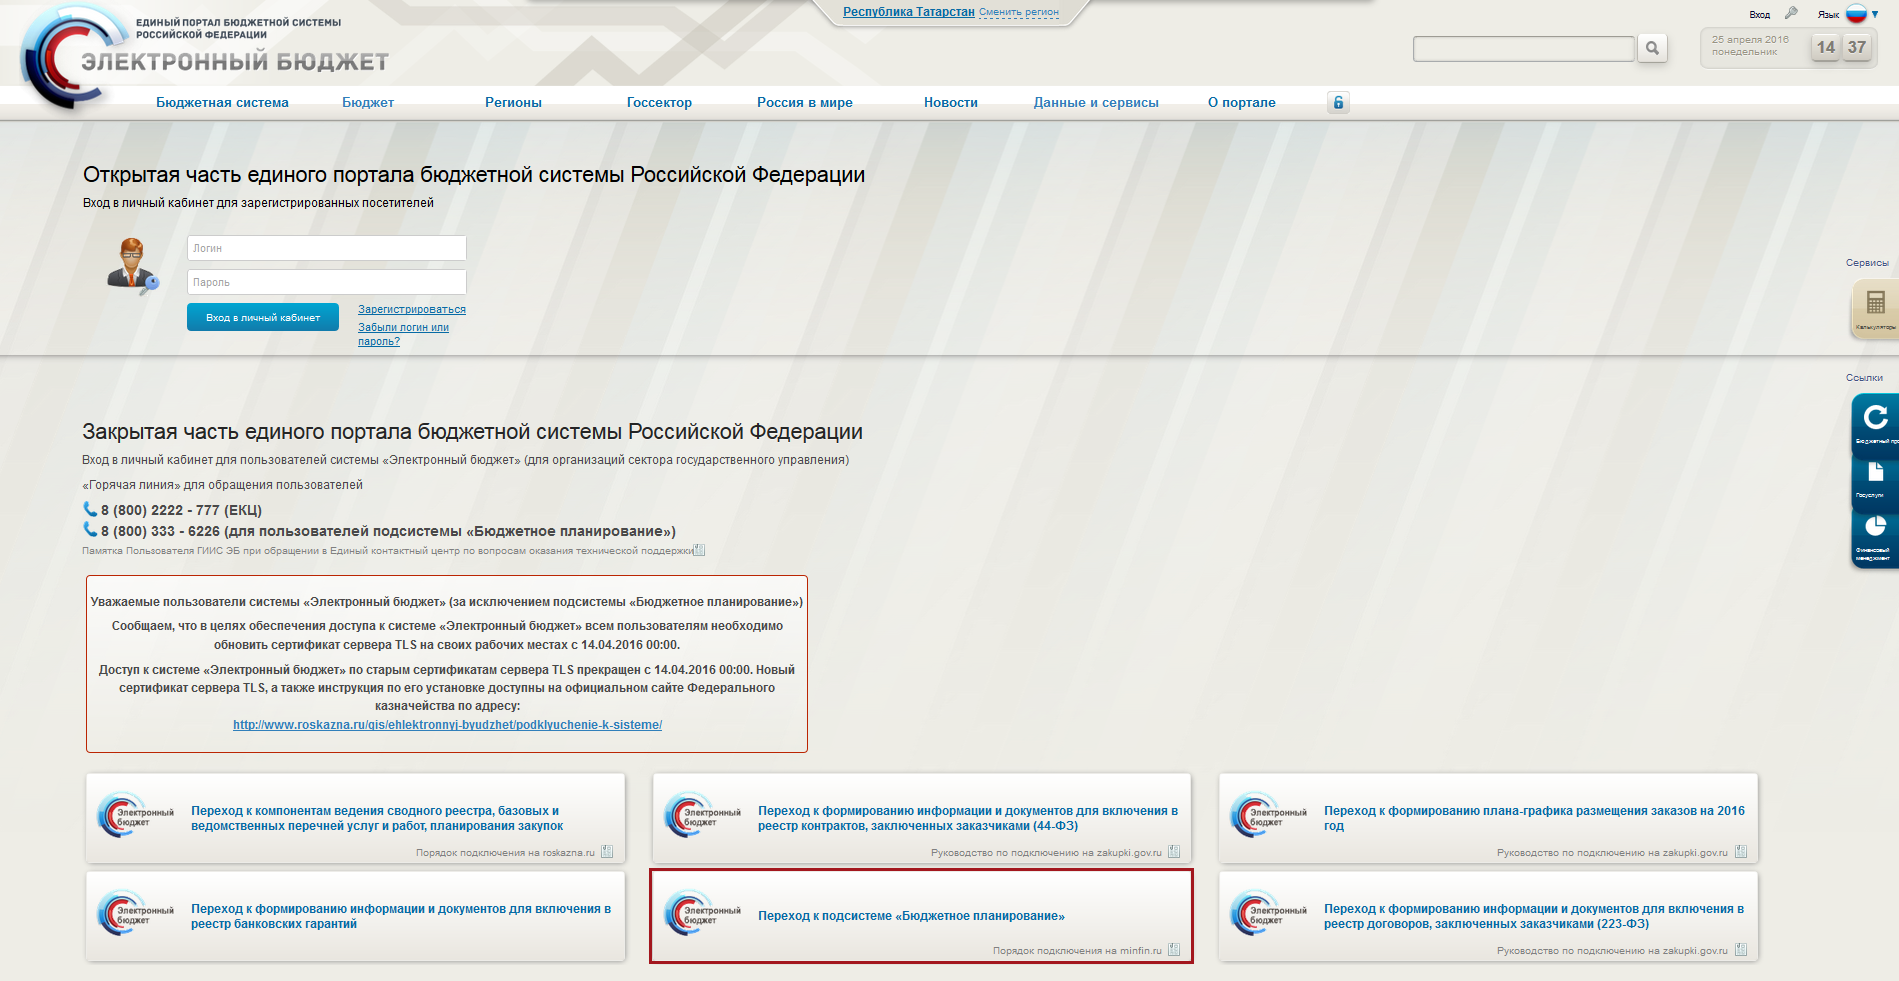The image size is (1899, 981).
Task: Click phone icon next to 8 (800) 2222-777
Action: click(x=90, y=509)
